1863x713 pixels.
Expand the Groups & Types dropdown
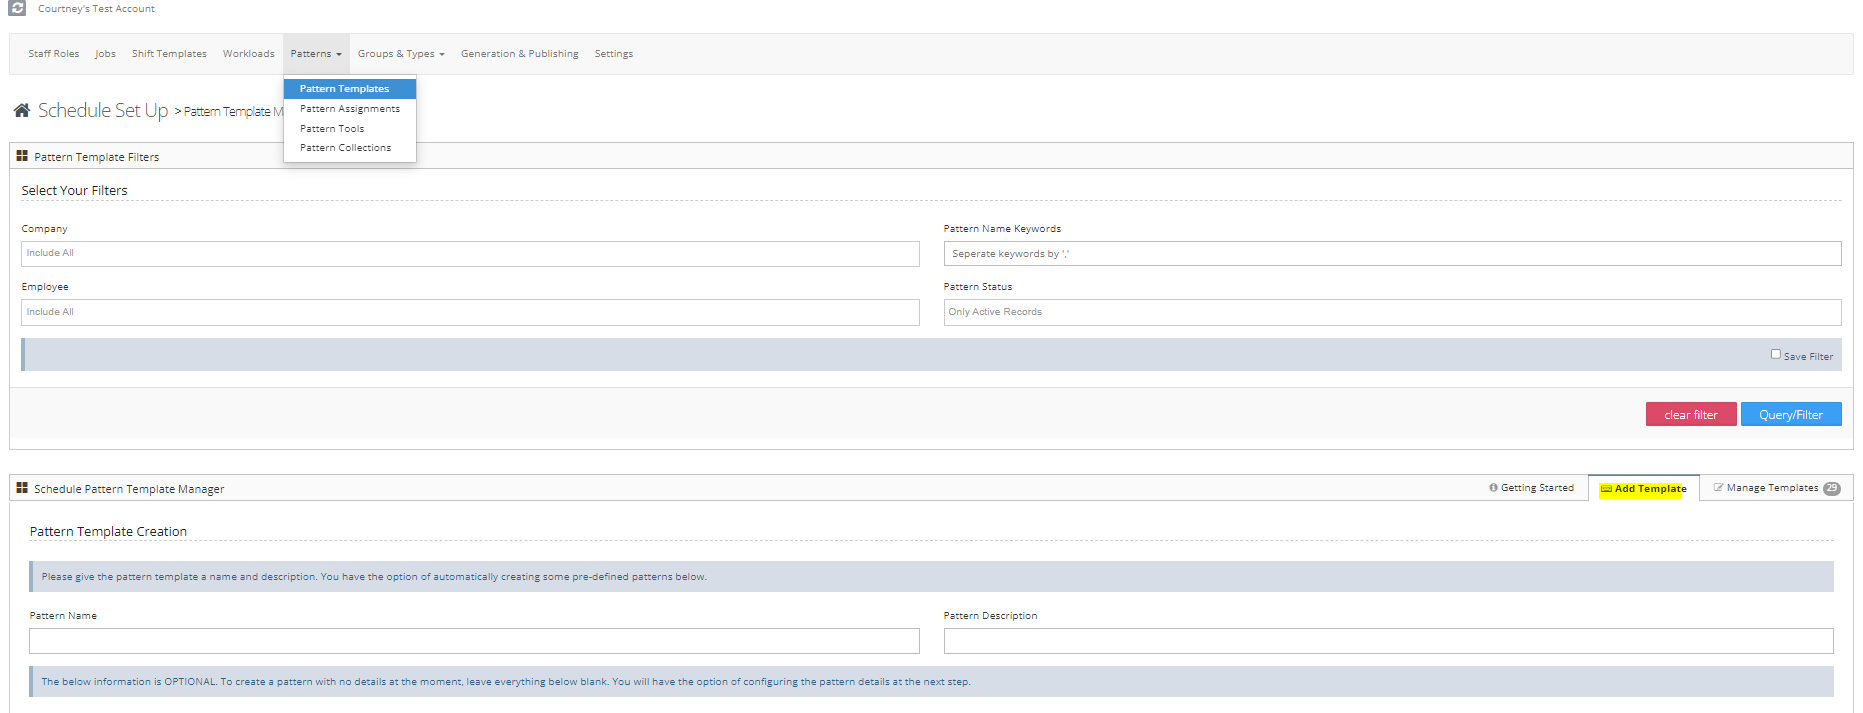tap(400, 54)
